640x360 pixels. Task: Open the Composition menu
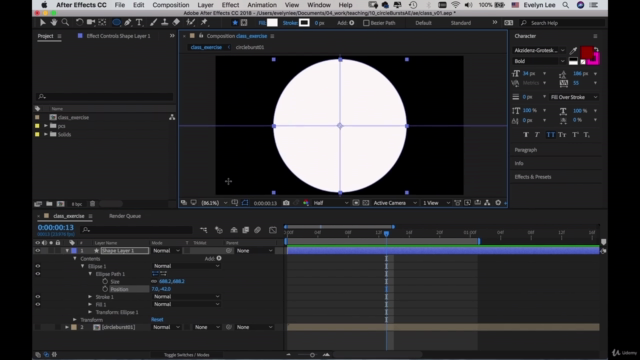pyautogui.click(x=171, y=5)
